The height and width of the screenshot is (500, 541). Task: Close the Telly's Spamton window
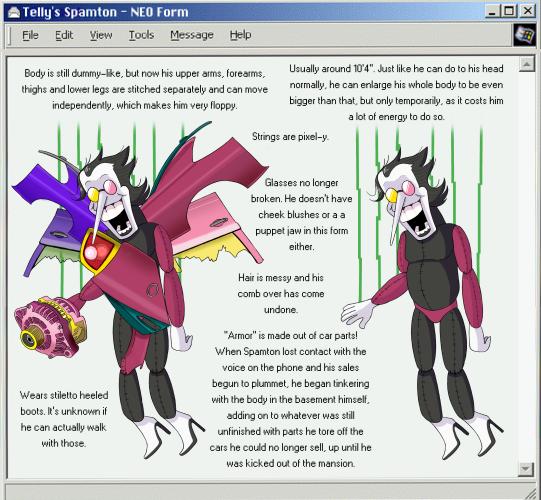point(527,11)
